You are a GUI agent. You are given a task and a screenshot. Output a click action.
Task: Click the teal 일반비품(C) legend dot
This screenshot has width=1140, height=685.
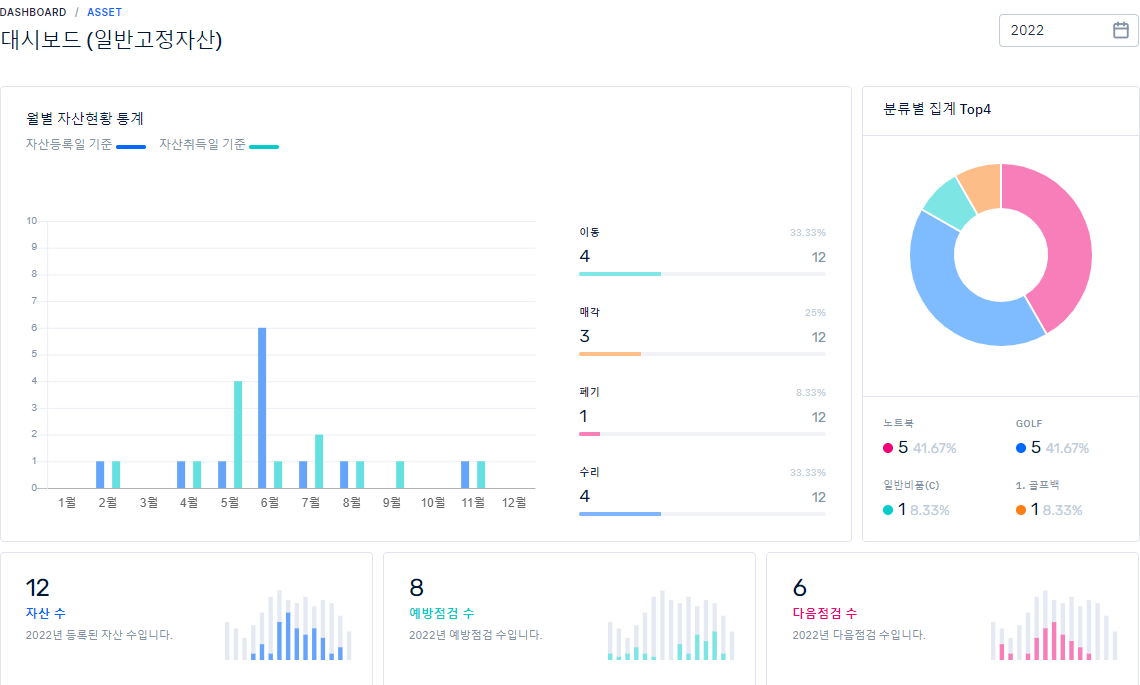(888, 510)
